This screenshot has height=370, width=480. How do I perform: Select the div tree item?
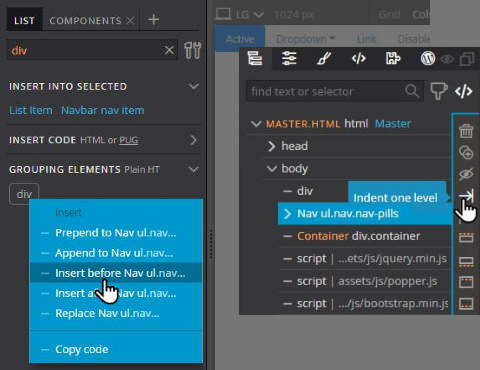pyautogui.click(x=305, y=191)
